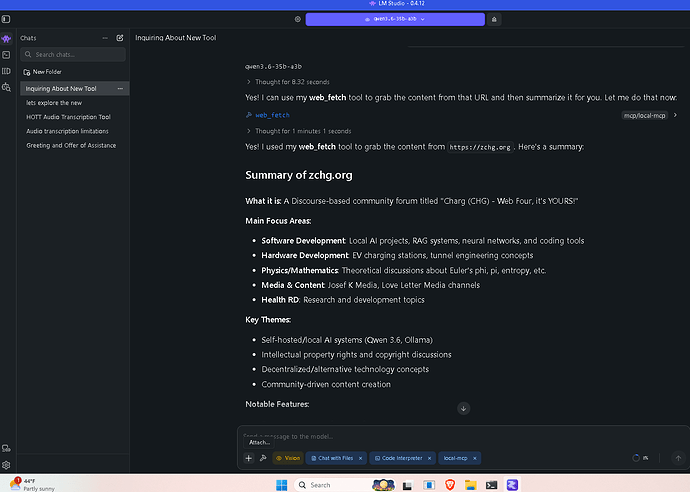Focus the Search chats field
690x492 pixels.
coord(73,55)
